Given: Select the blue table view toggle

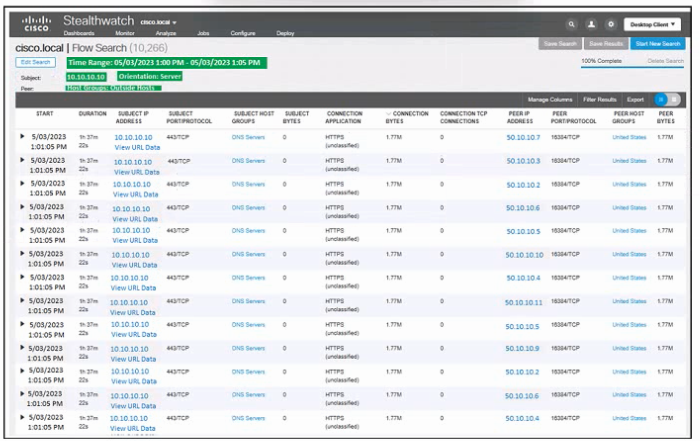Looking at the screenshot, I should [x=660, y=100].
